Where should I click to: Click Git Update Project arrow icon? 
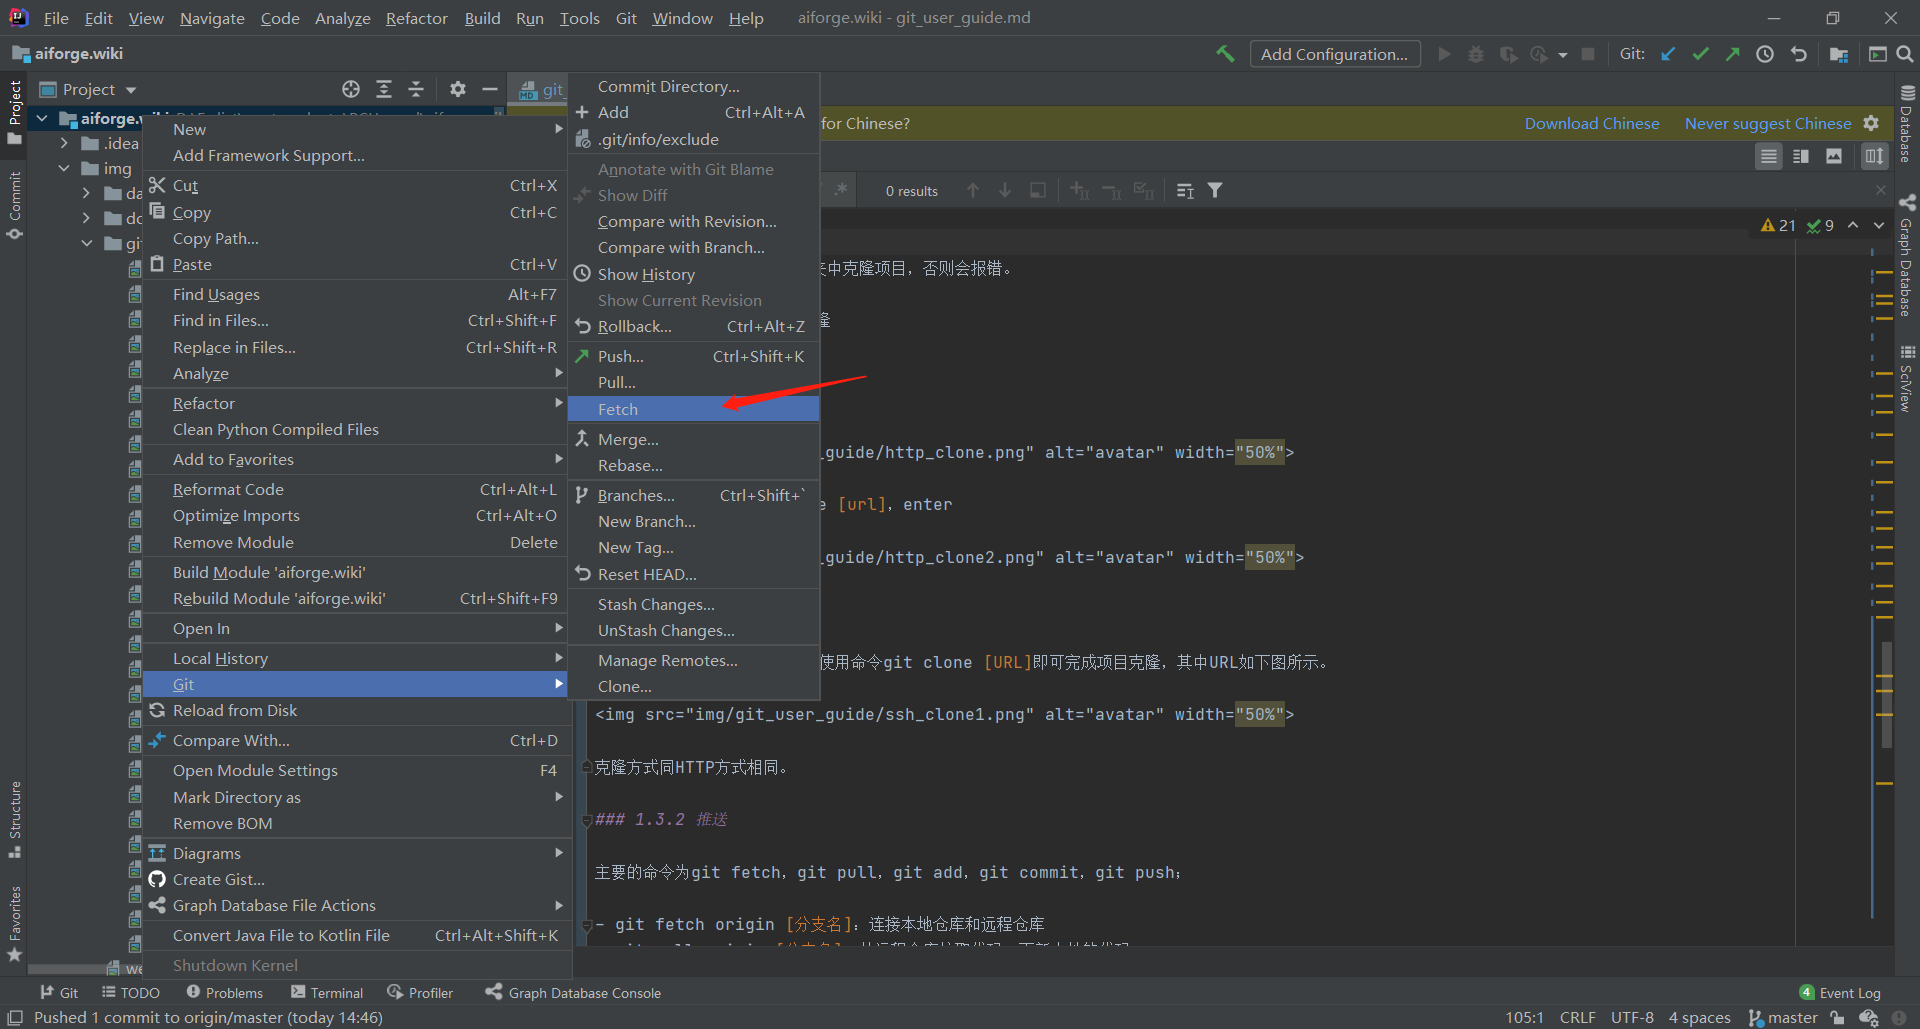point(1668,54)
